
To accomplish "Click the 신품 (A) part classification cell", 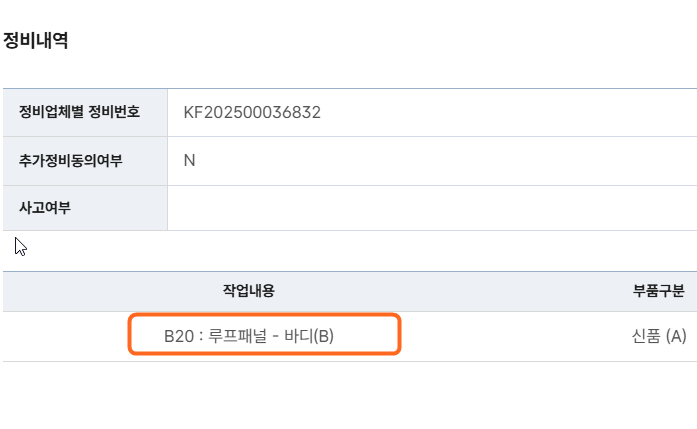I will (652, 336).
